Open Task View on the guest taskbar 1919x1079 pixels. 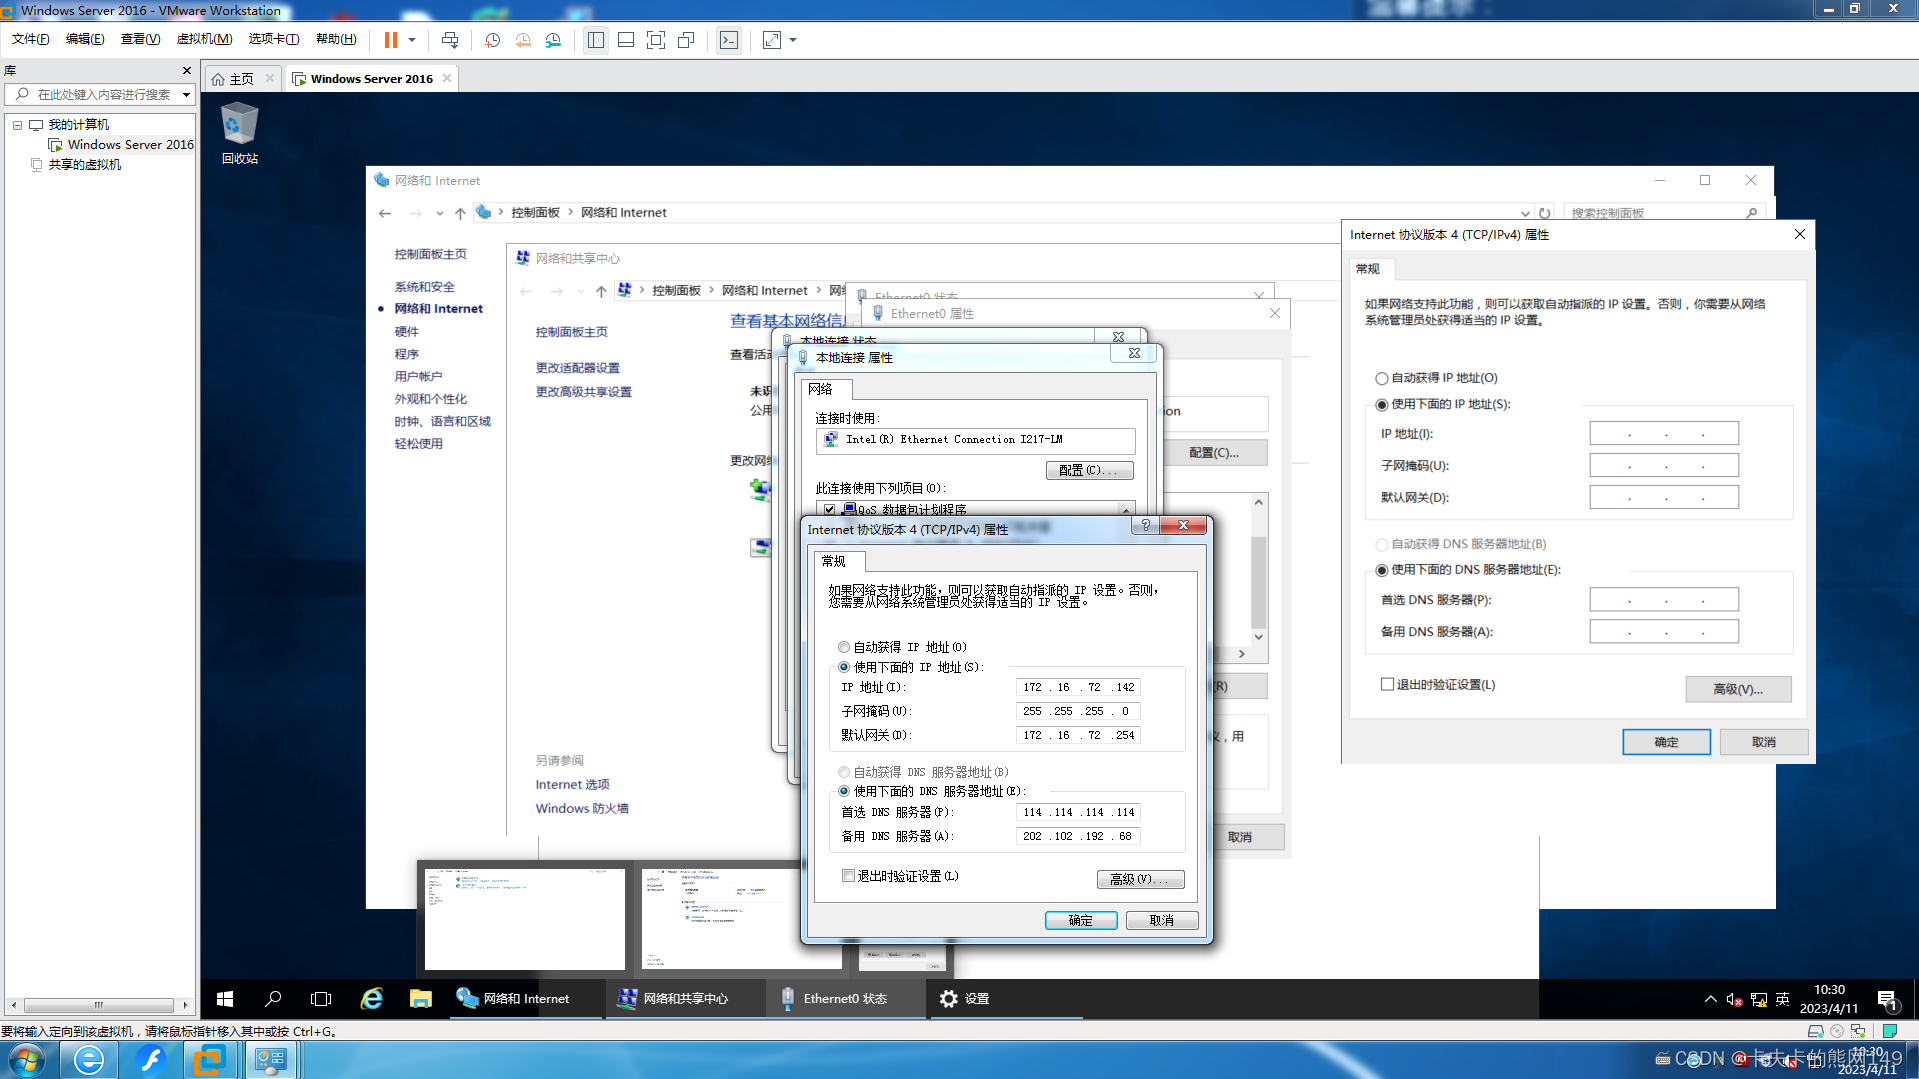coord(321,998)
